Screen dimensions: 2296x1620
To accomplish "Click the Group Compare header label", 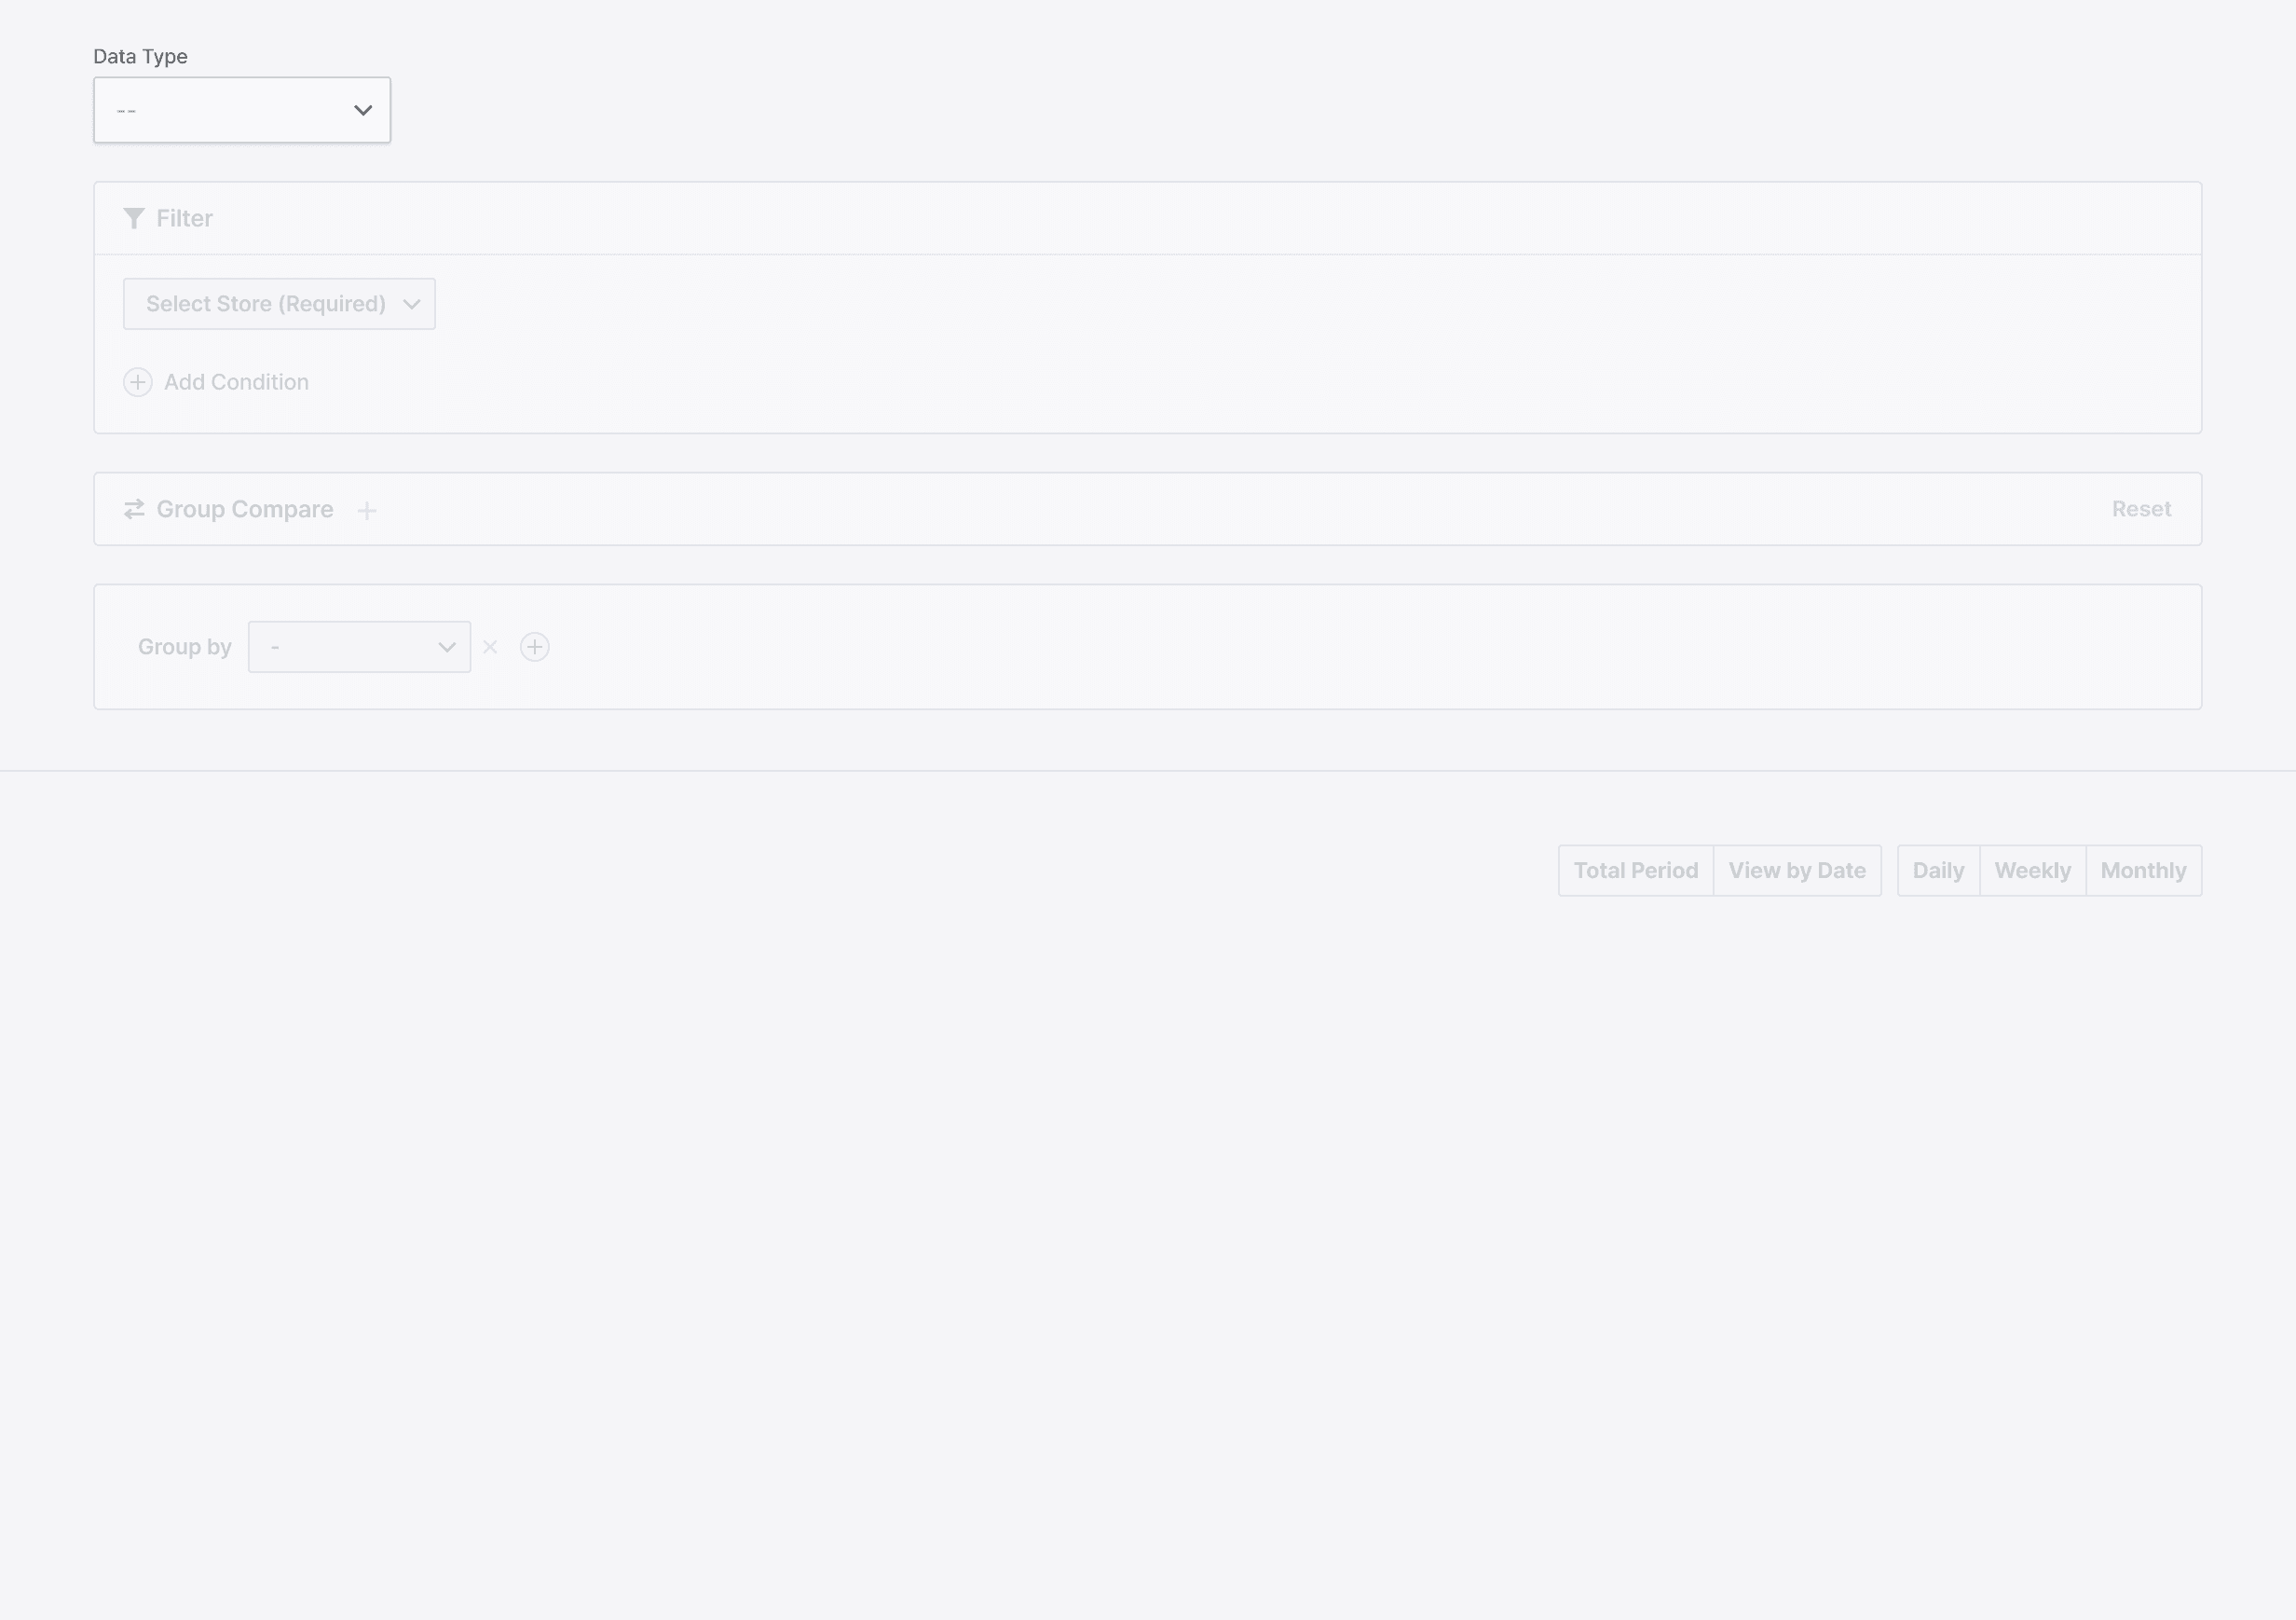I will [244, 509].
